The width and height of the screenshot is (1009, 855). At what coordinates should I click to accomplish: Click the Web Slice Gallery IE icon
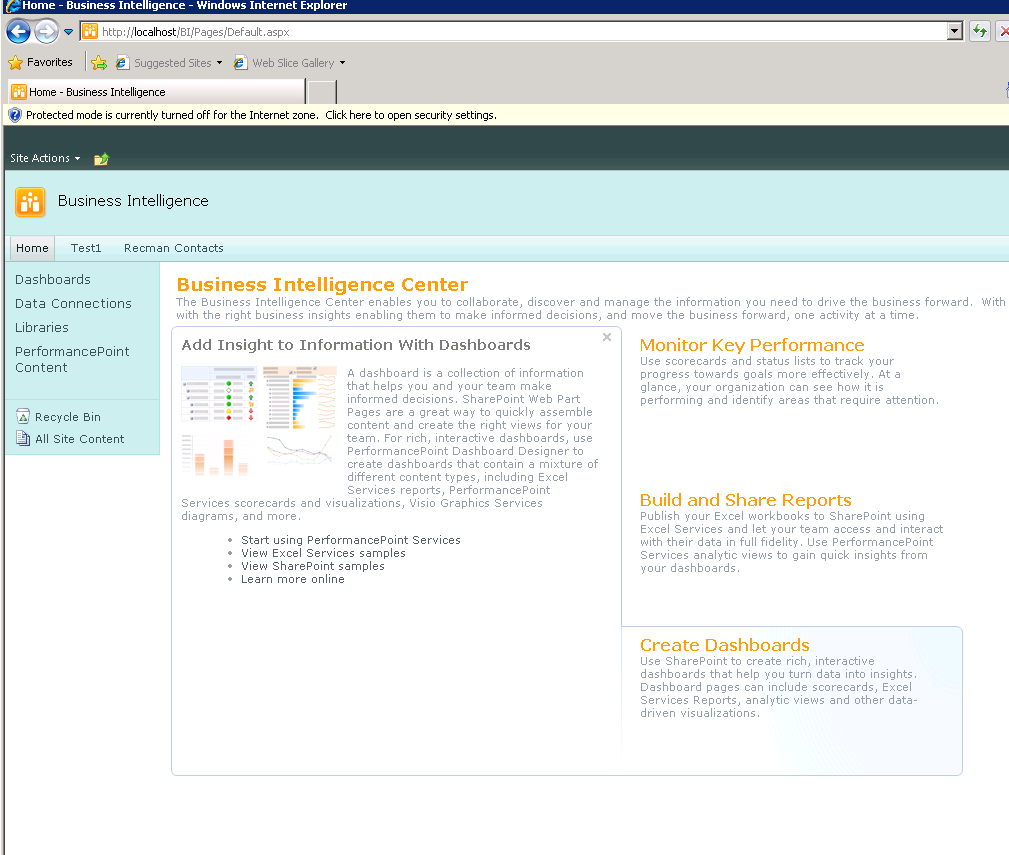coord(240,62)
